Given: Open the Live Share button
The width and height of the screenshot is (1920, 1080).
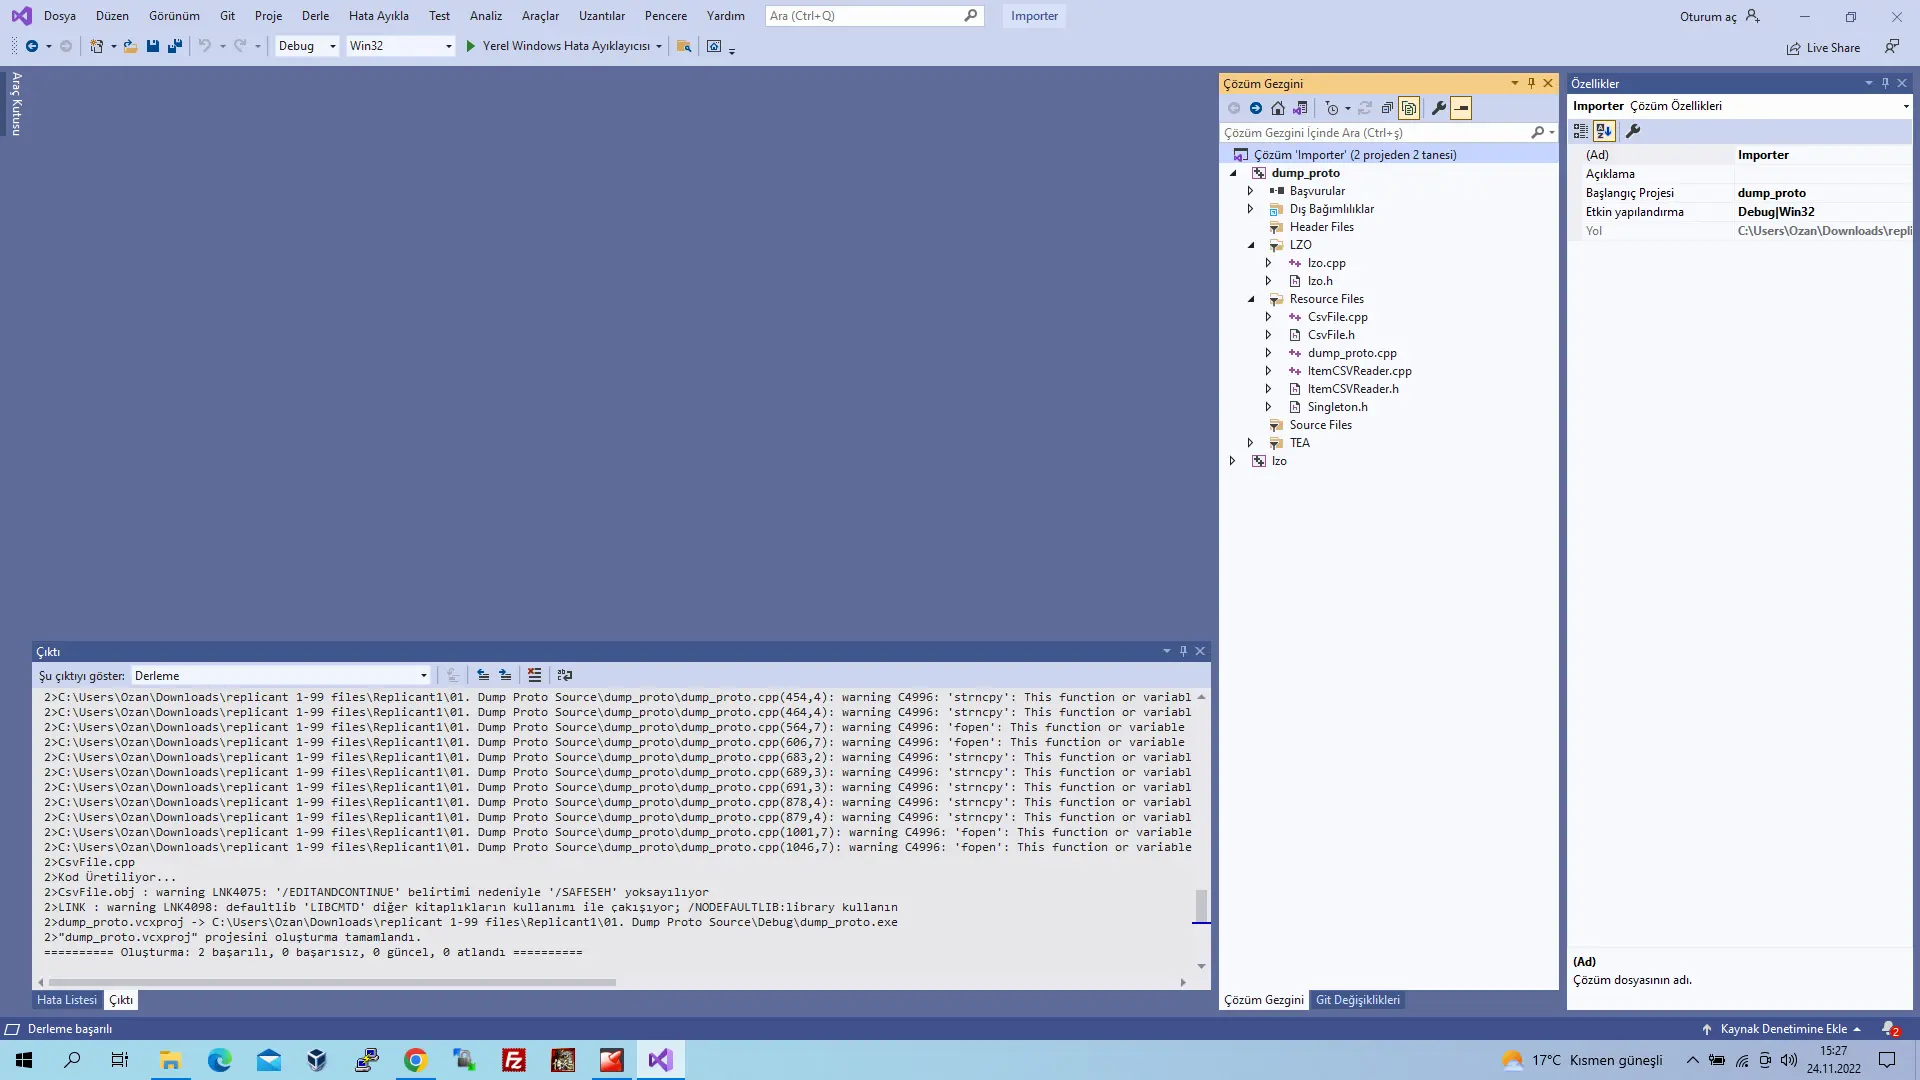Looking at the screenshot, I should (x=1823, y=47).
